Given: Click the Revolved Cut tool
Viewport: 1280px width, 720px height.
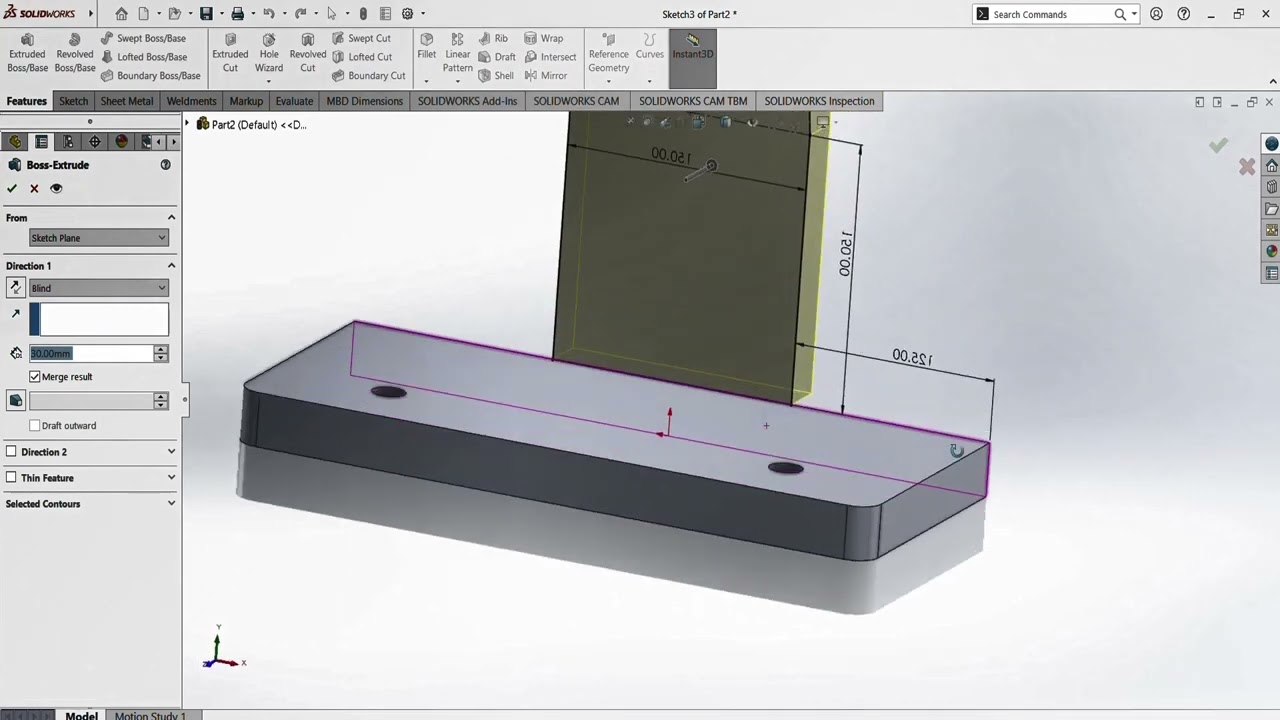Looking at the screenshot, I should pyautogui.click(x=308, y=53).
